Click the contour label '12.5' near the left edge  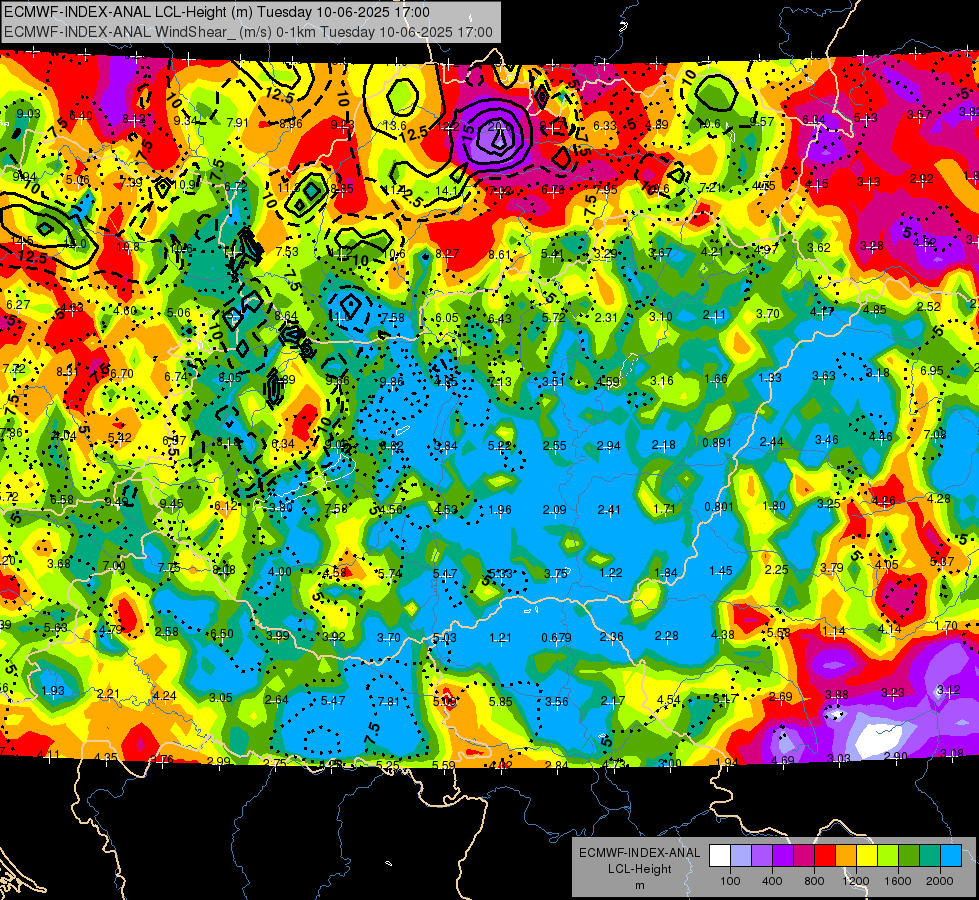32,257
